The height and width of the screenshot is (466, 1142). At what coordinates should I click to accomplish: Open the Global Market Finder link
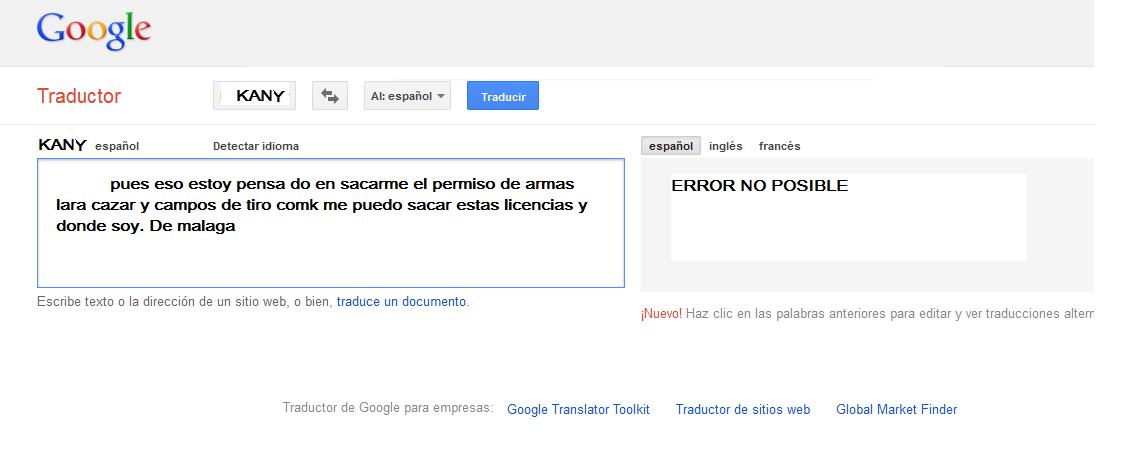click(896, 409)
